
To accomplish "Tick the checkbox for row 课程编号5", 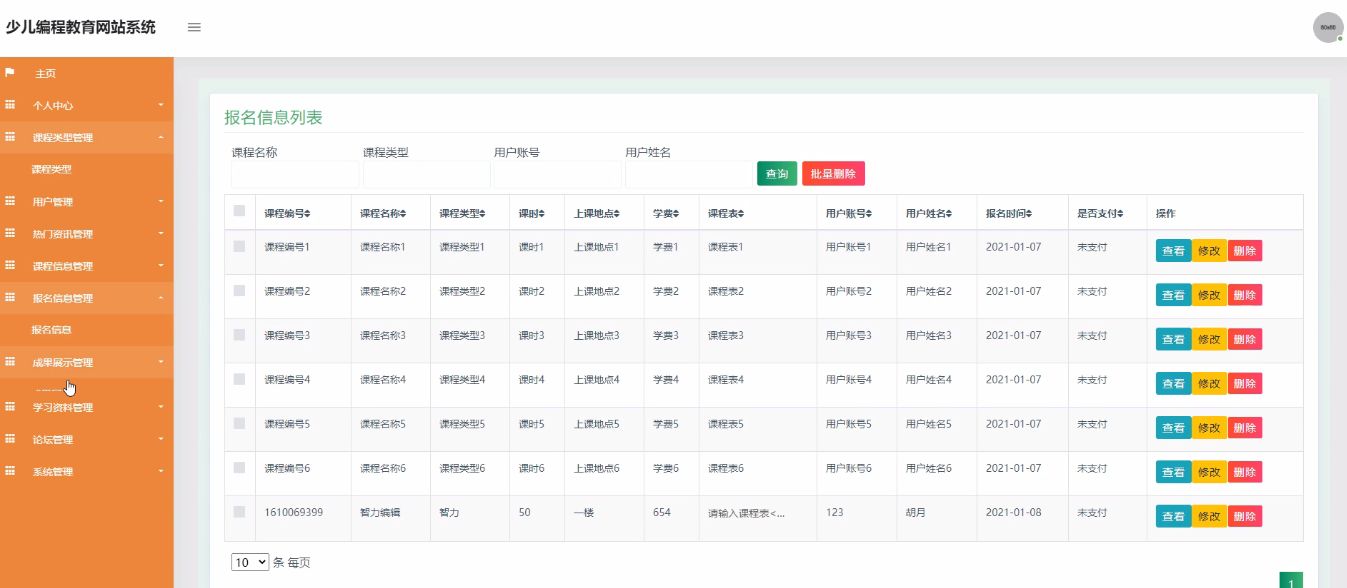I will [239, 423].
